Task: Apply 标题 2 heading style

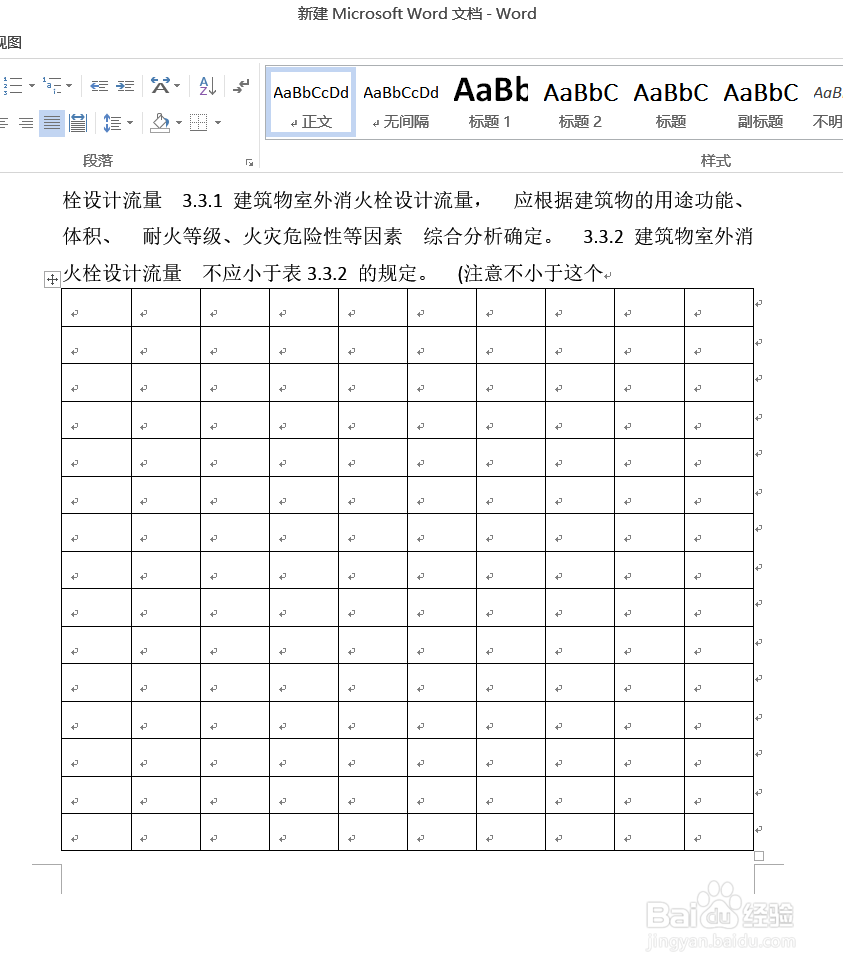Action: [580, 102]
